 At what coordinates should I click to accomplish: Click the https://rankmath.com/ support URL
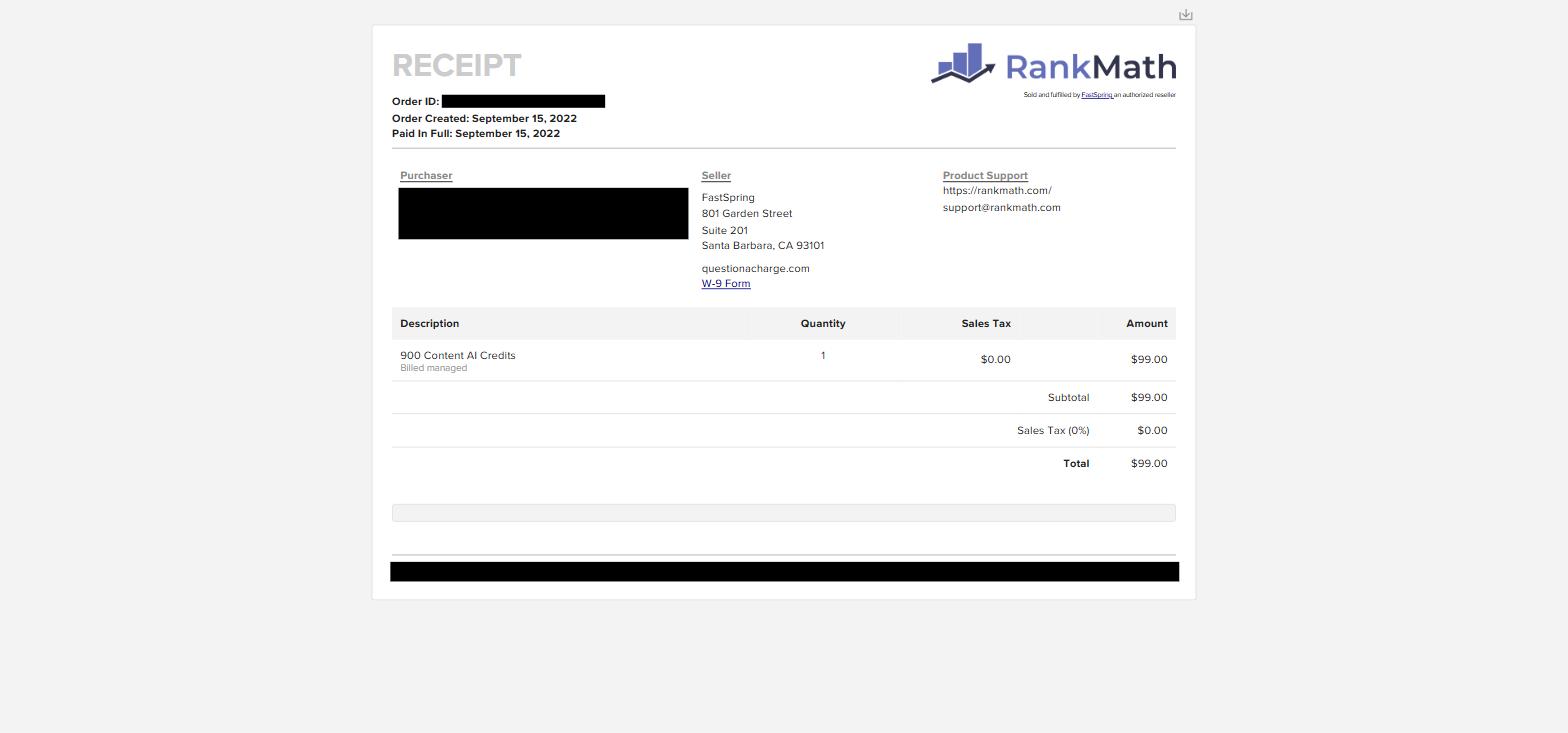pyautogui.click(x=997, y=191)
